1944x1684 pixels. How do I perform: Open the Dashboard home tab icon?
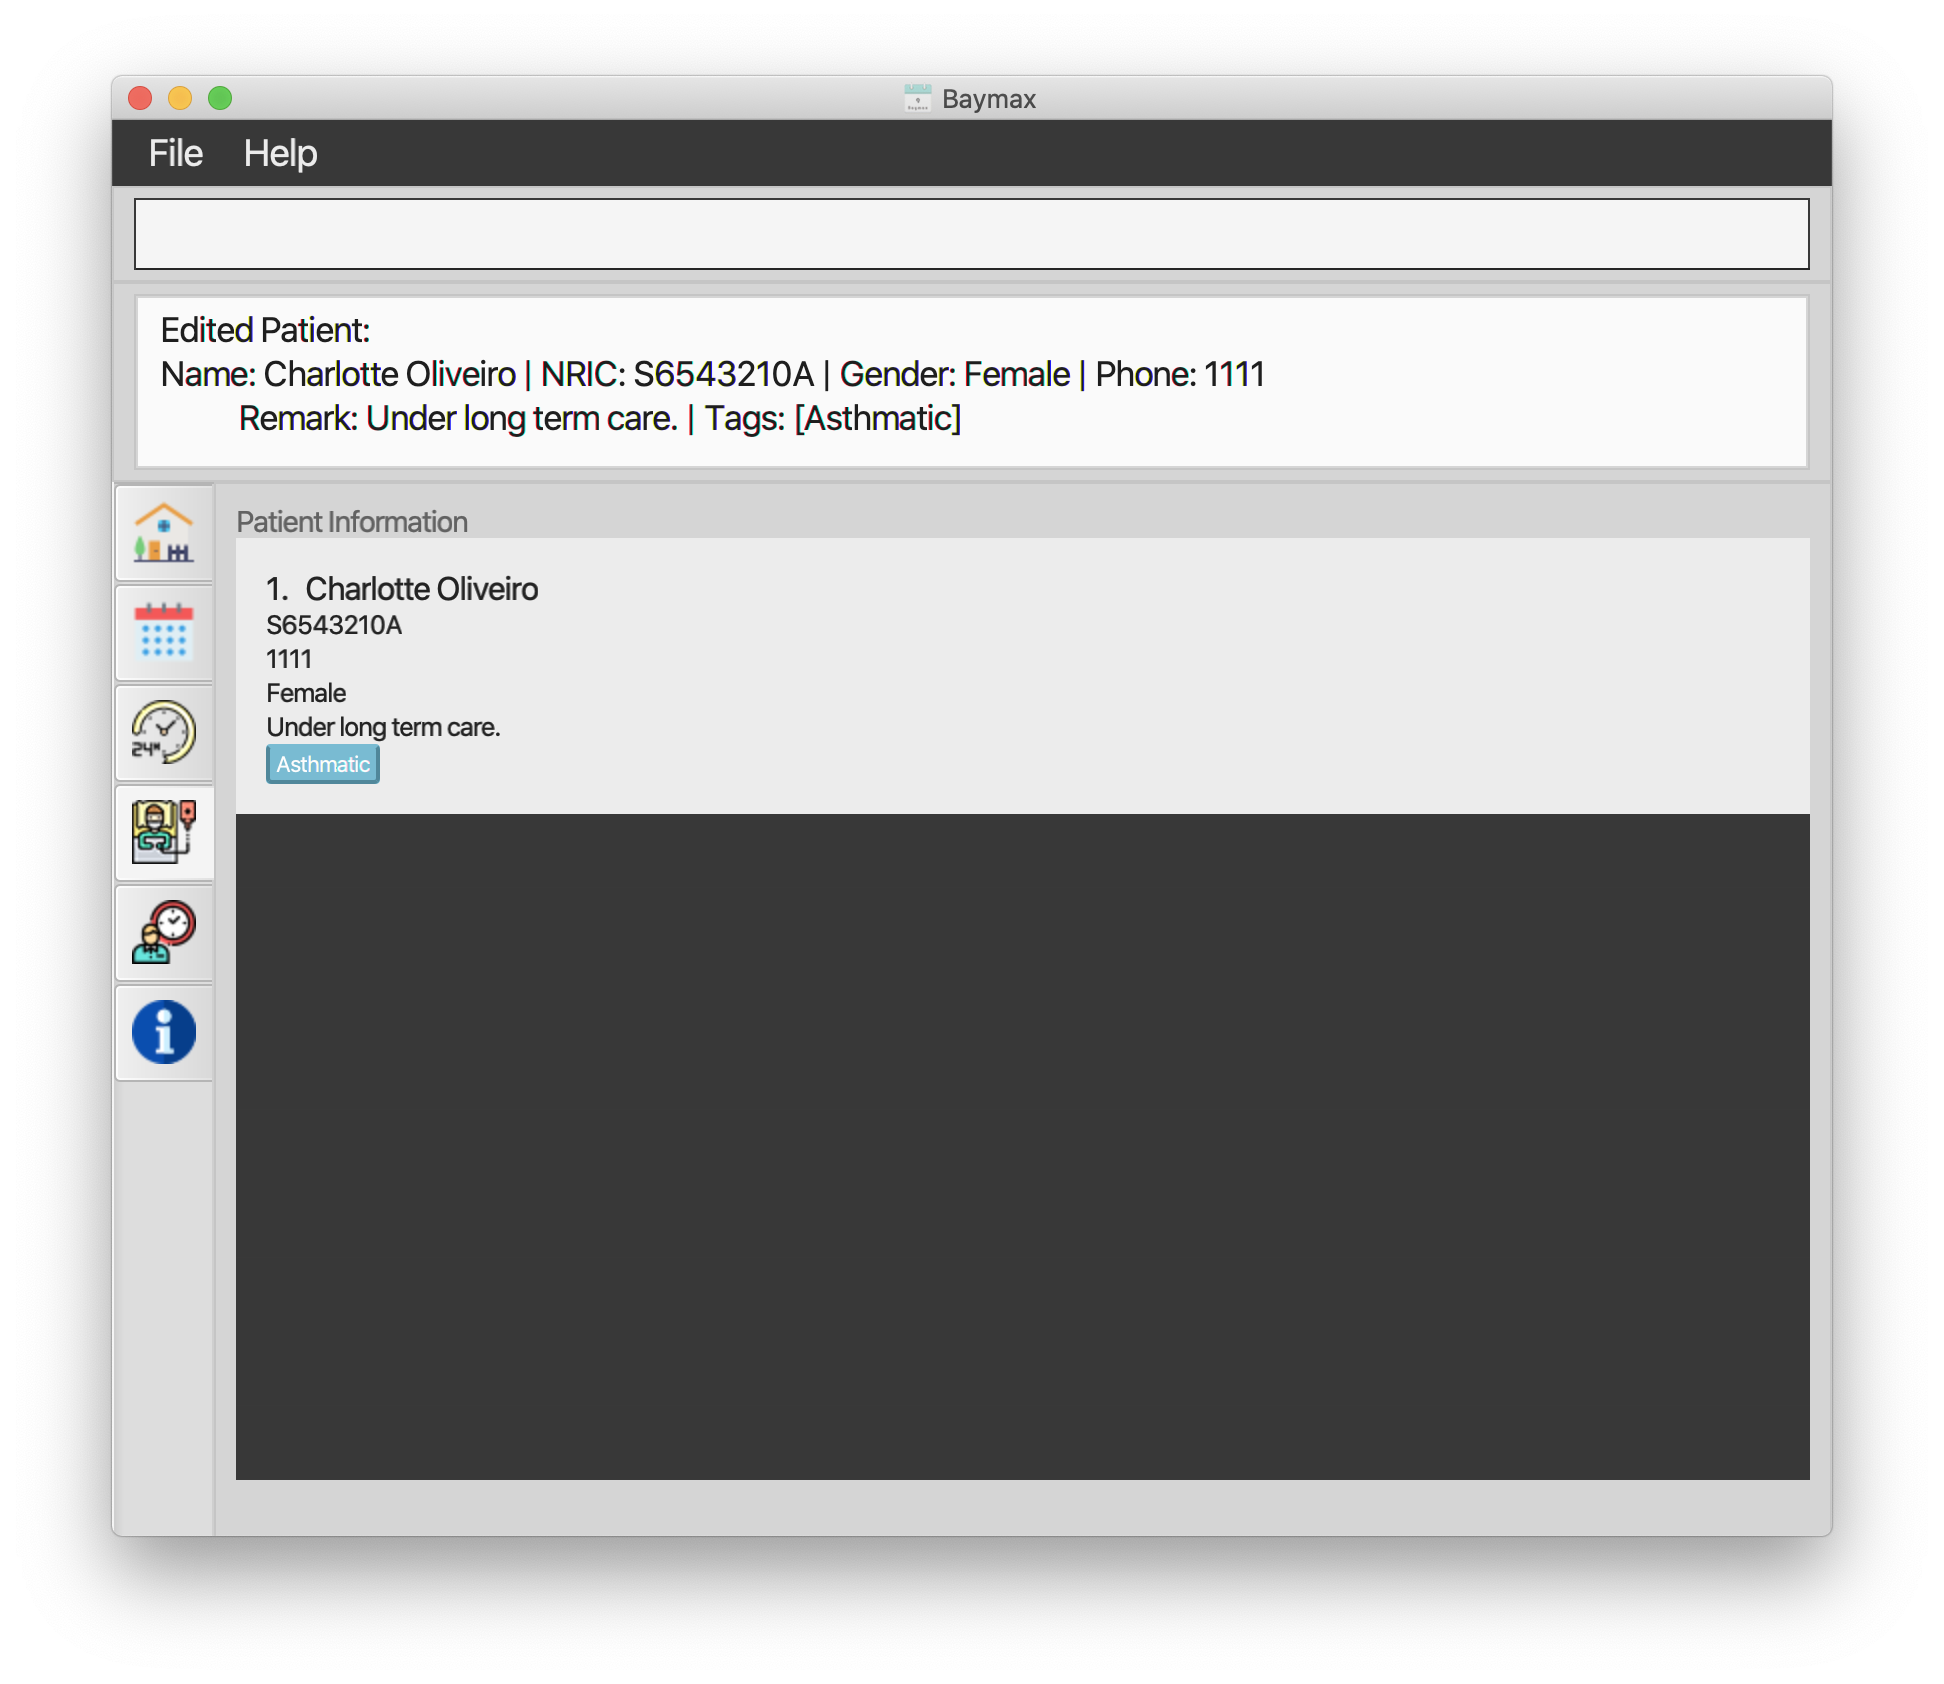164,533
